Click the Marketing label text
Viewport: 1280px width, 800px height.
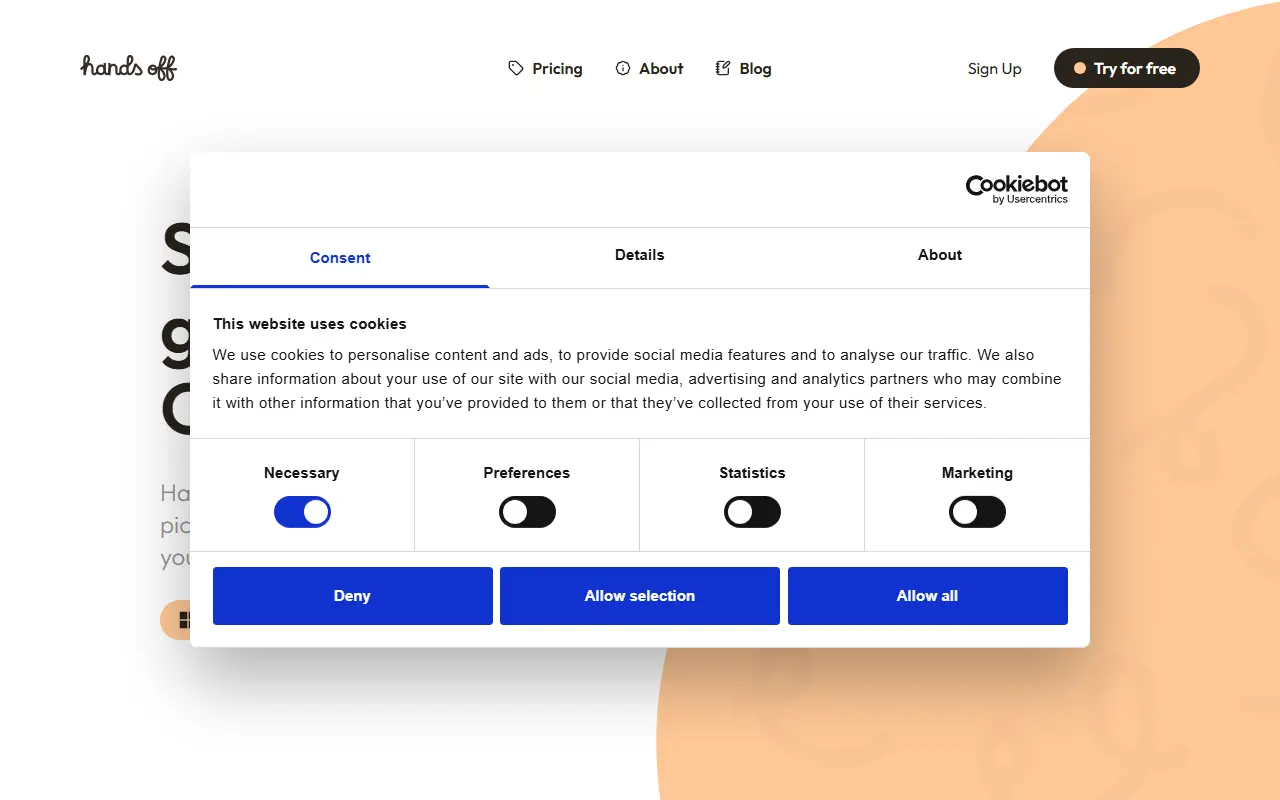coord(977,473)
